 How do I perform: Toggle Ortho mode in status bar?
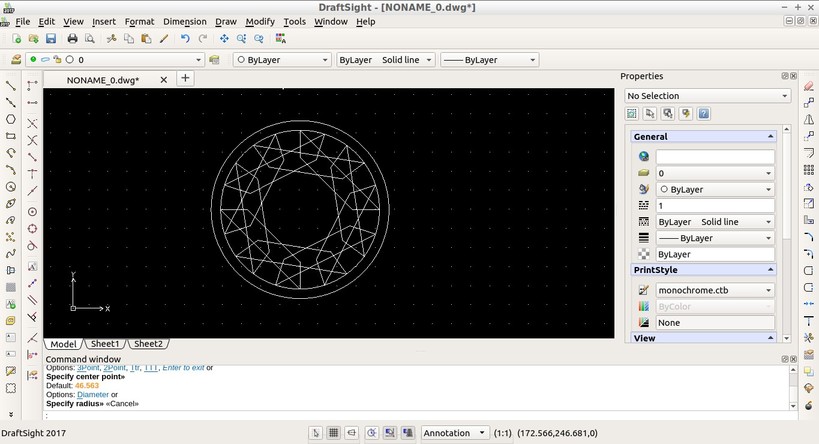(x=352, y=433)
